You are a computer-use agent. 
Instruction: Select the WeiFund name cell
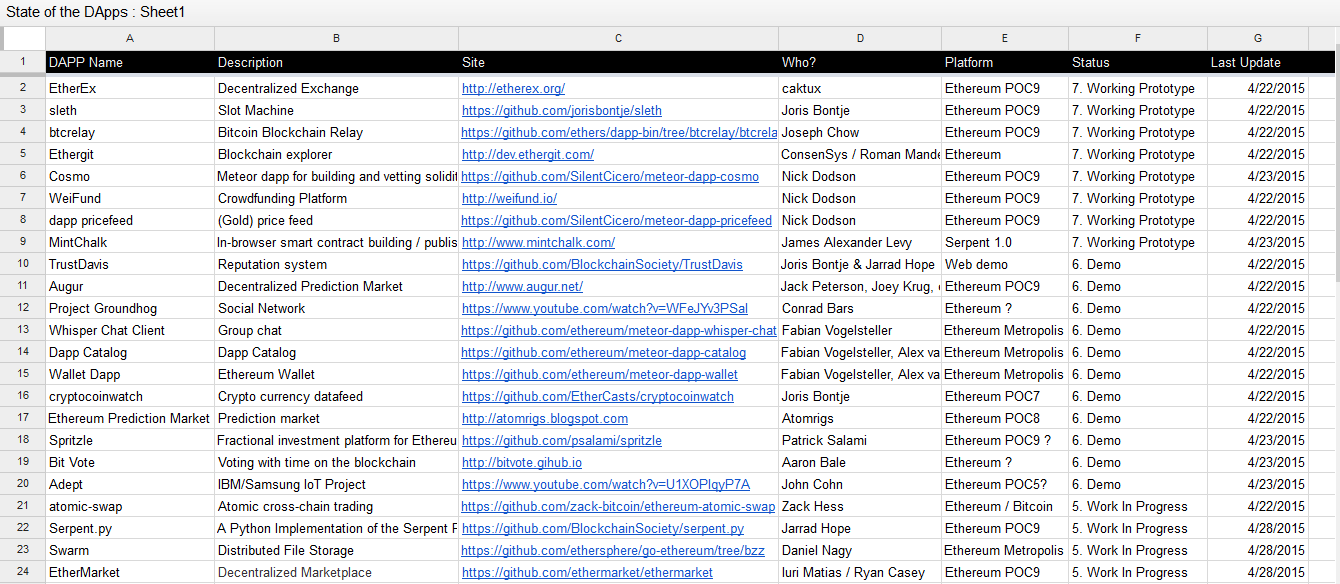tap(130, 198)
